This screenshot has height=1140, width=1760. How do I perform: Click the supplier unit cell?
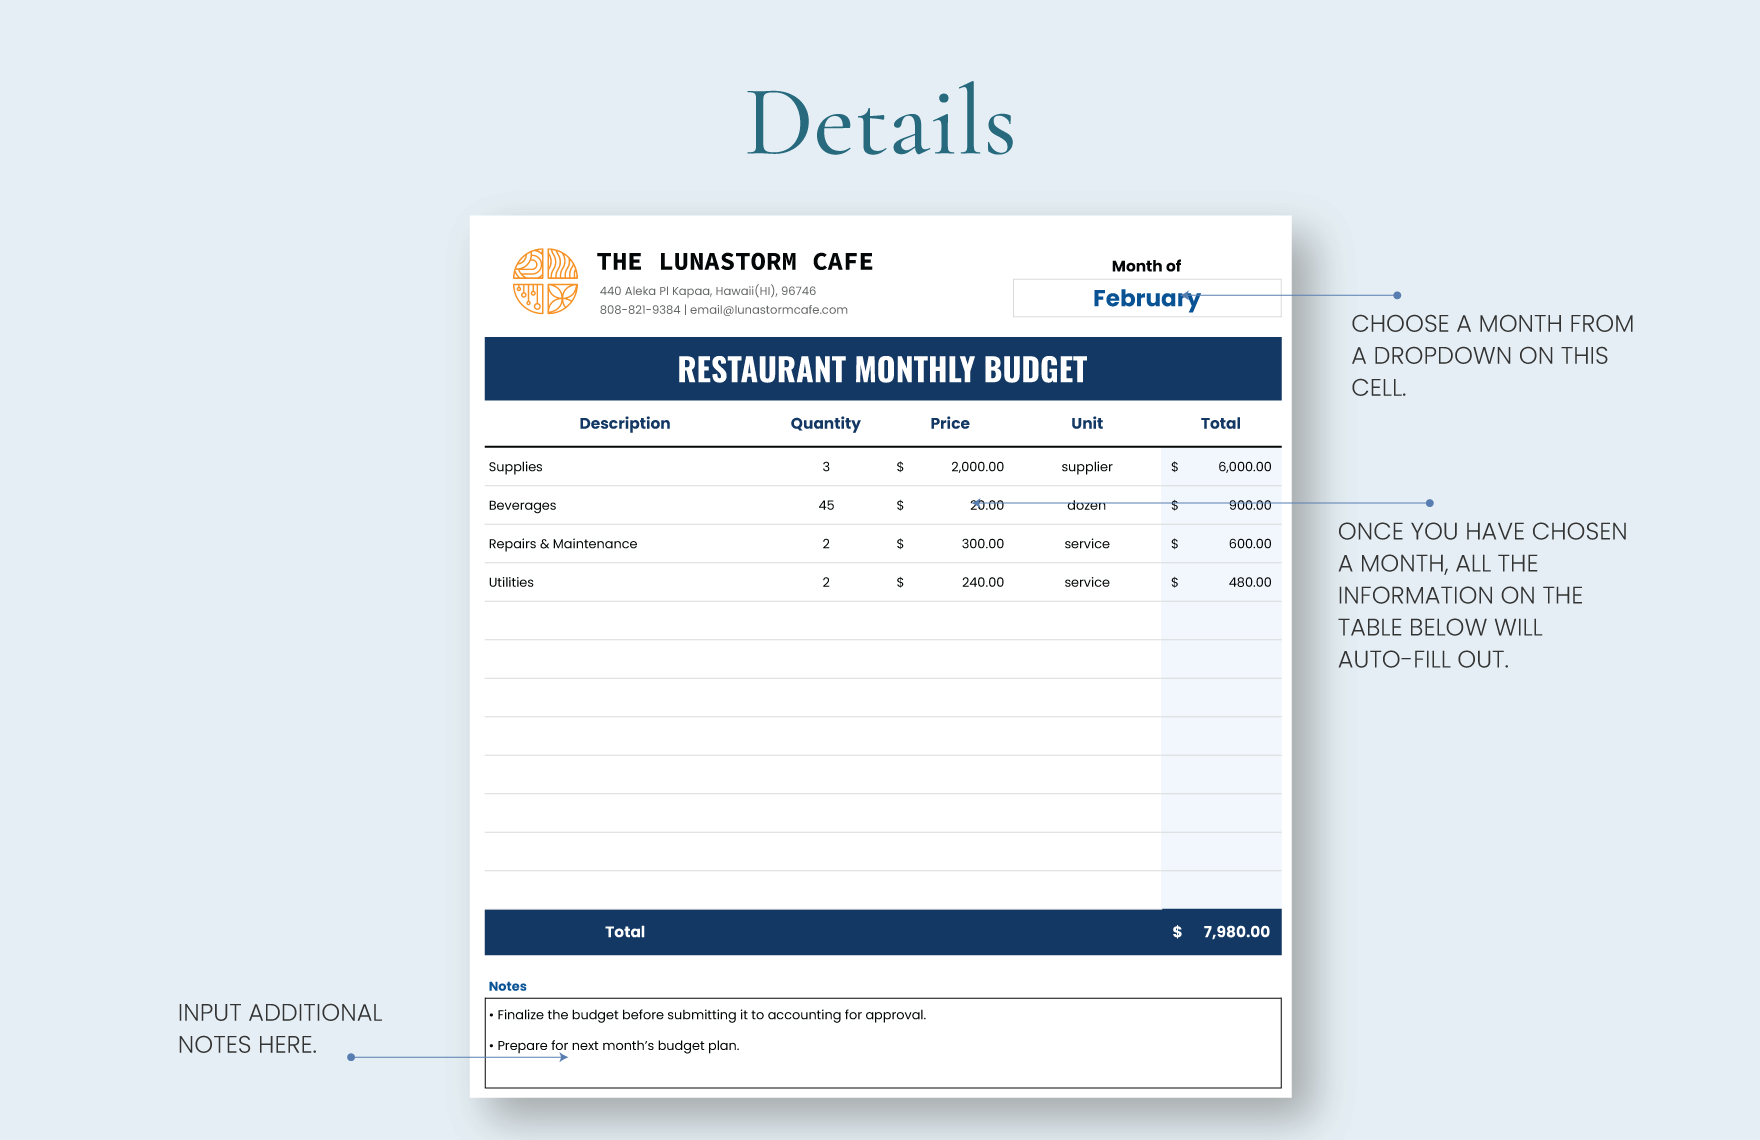(1087, 467)
